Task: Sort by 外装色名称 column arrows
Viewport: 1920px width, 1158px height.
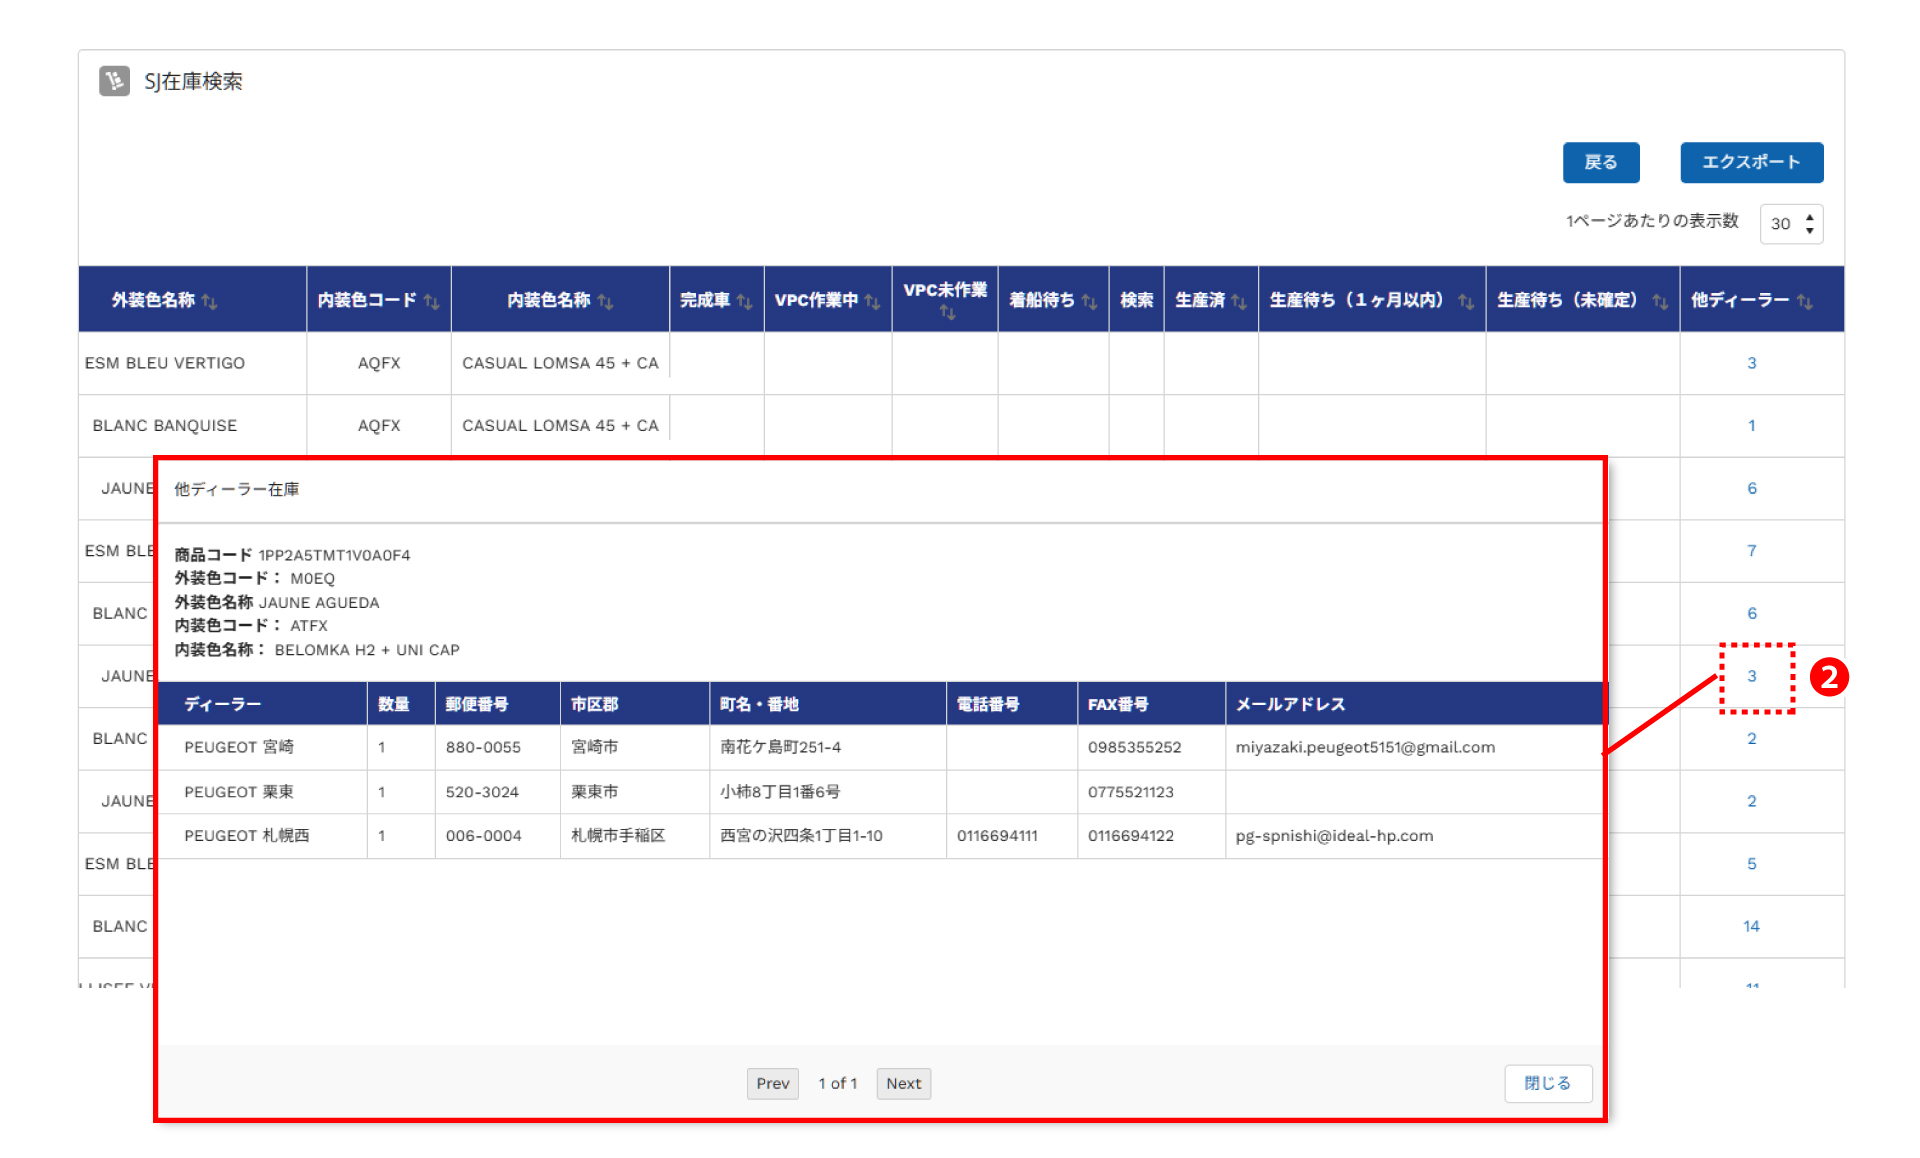Action: [209, 301]
